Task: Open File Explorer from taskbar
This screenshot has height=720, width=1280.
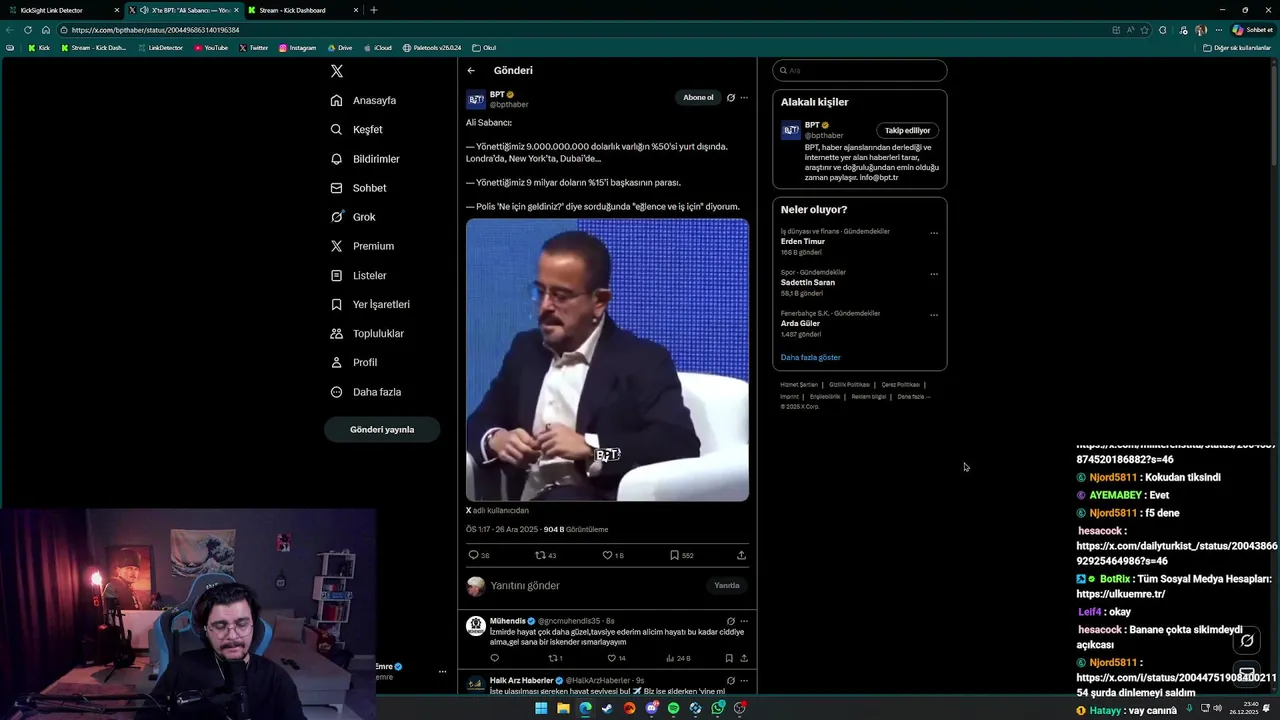Action: (x=563, y=708)
